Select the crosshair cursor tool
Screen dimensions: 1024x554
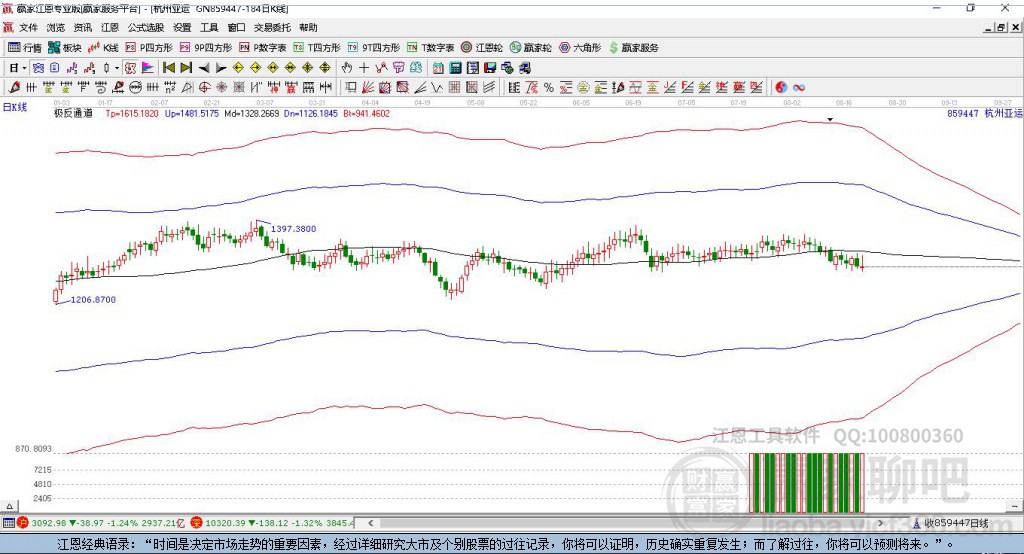(x=364, y=68)
